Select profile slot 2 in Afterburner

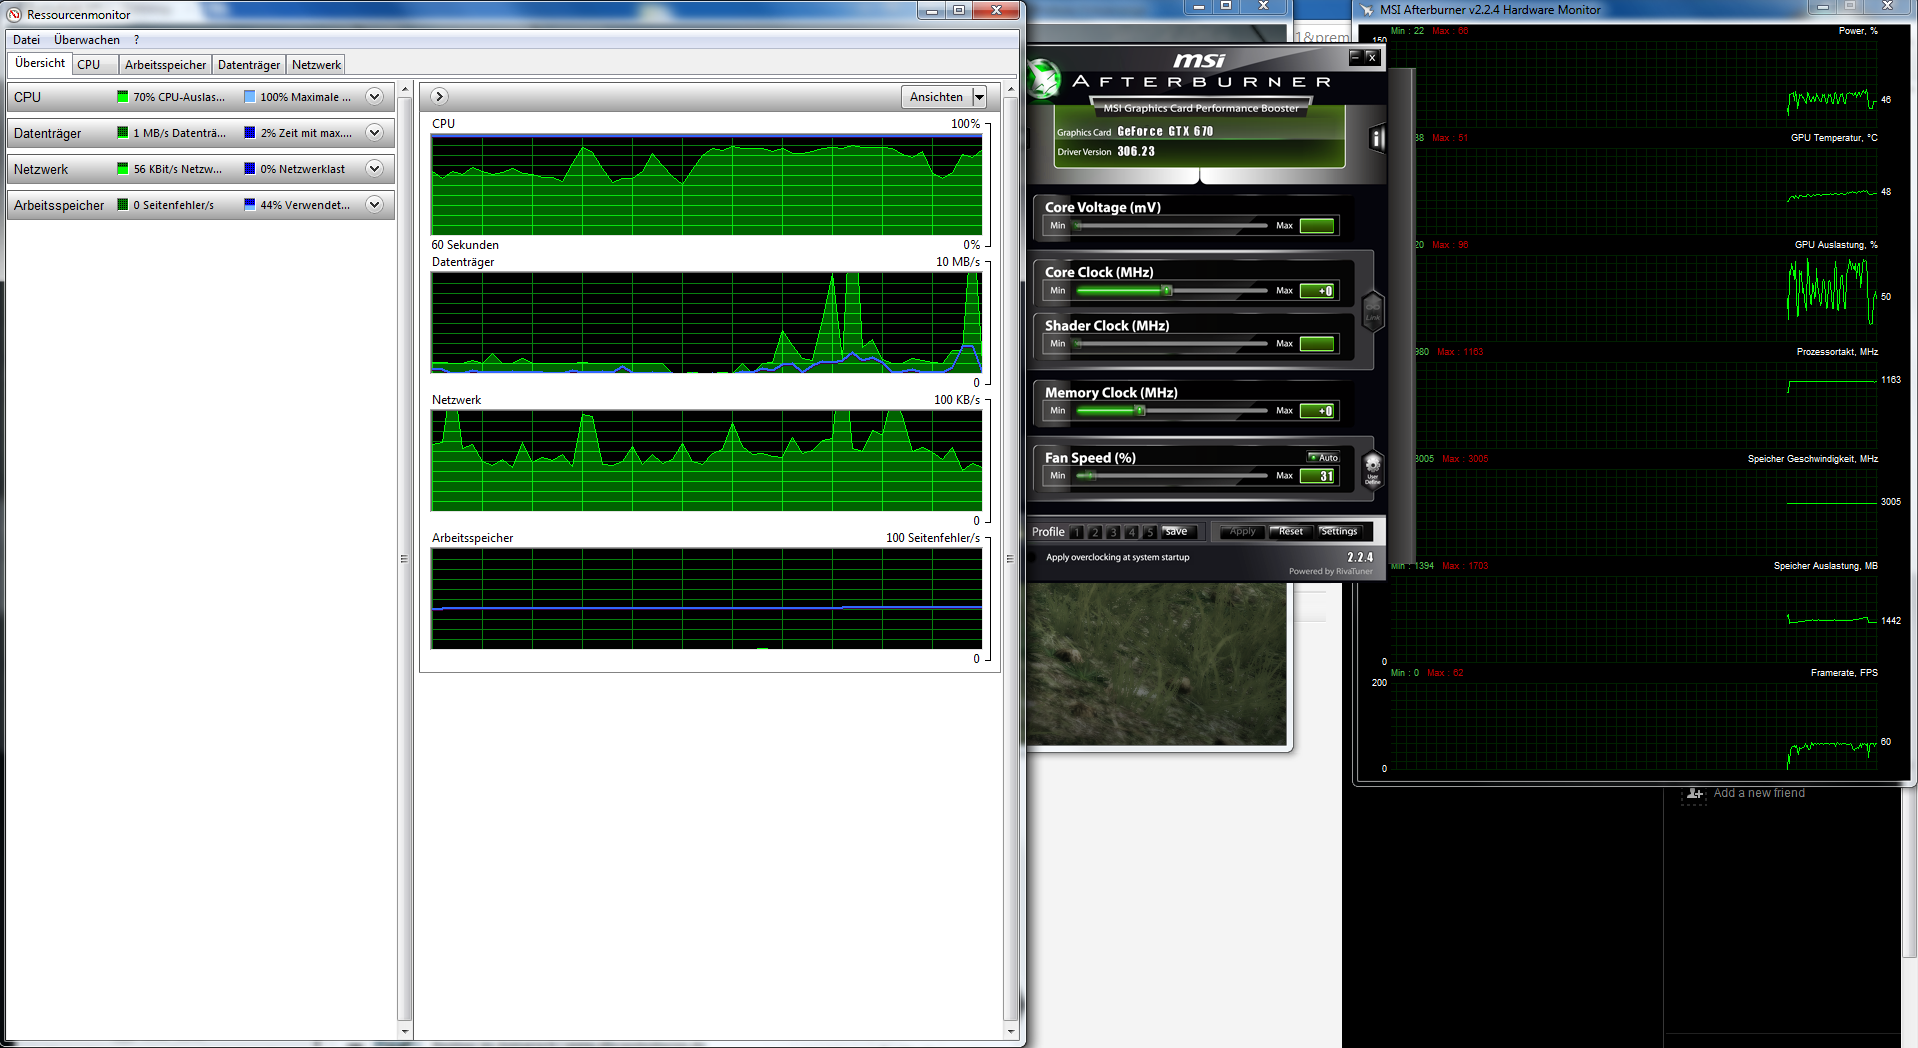pos(1095,532)
